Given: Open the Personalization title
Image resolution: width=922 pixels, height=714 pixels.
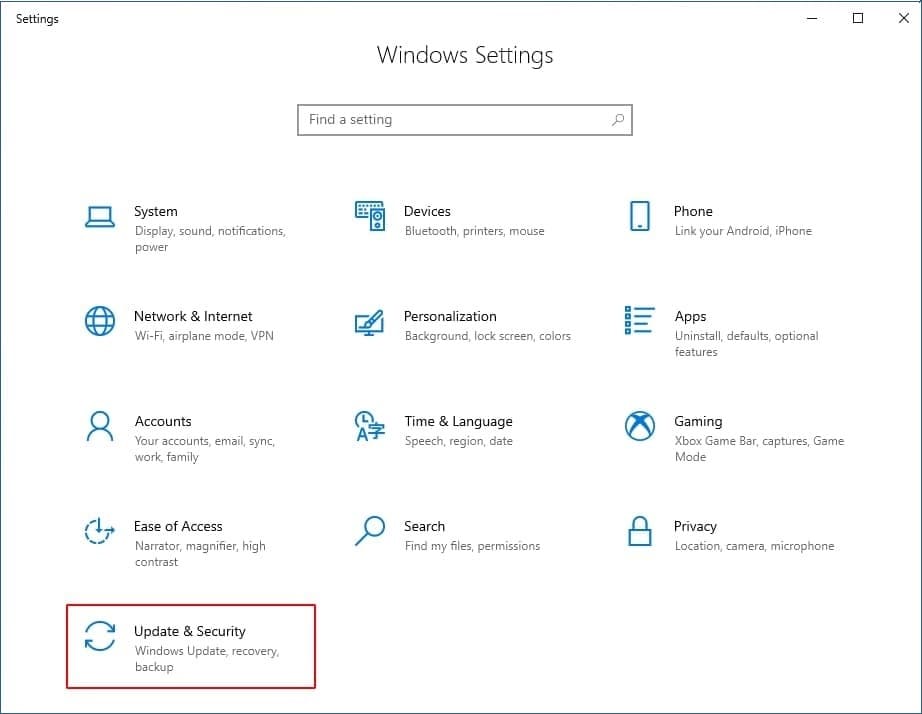Looking at the screenshot, I should (450, 316).
